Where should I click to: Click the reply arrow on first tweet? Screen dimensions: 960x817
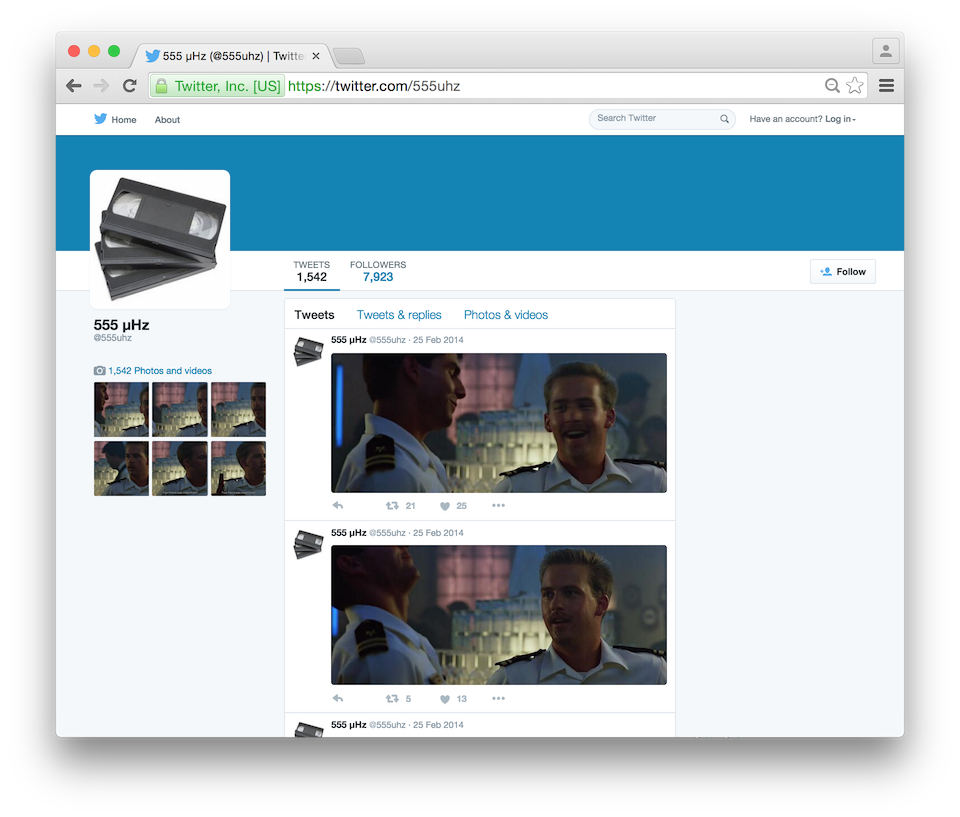338,506
